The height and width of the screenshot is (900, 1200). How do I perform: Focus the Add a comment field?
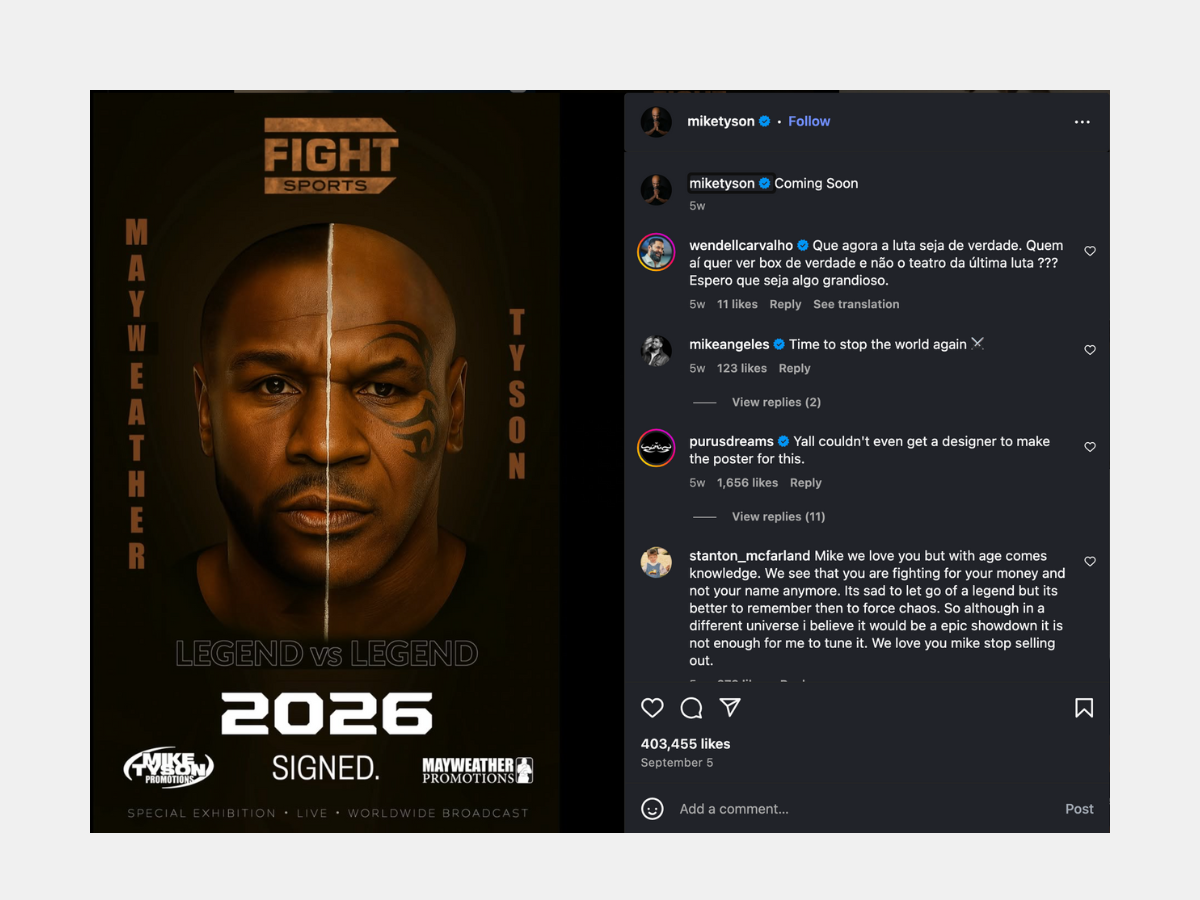click(862, 809)
